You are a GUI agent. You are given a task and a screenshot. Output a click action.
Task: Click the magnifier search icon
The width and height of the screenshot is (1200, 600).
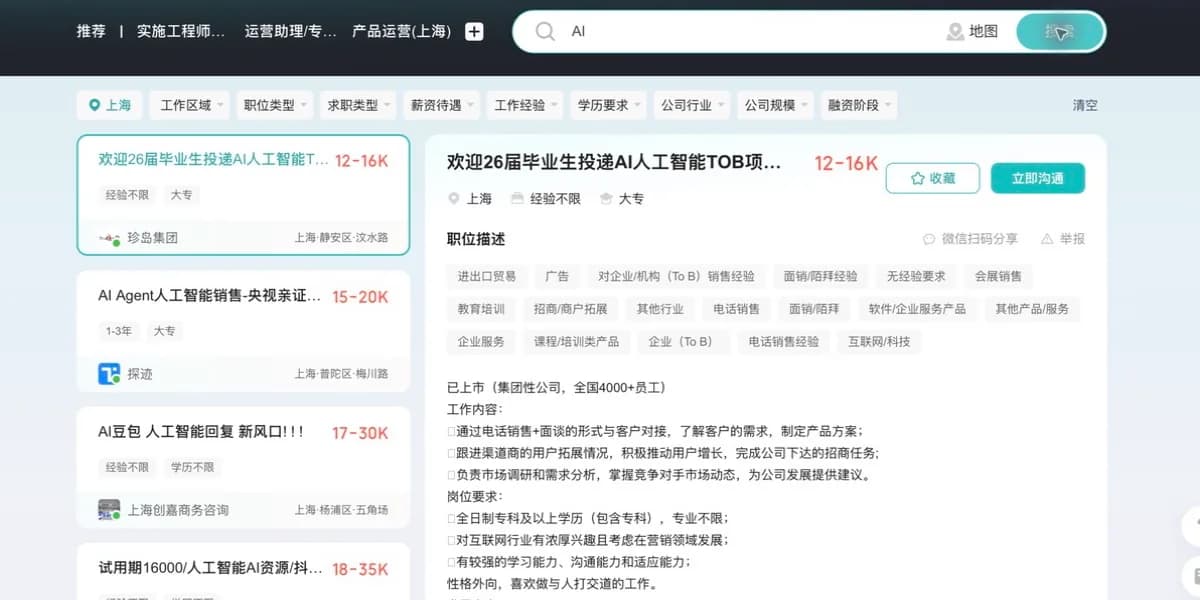pos(545,31)
